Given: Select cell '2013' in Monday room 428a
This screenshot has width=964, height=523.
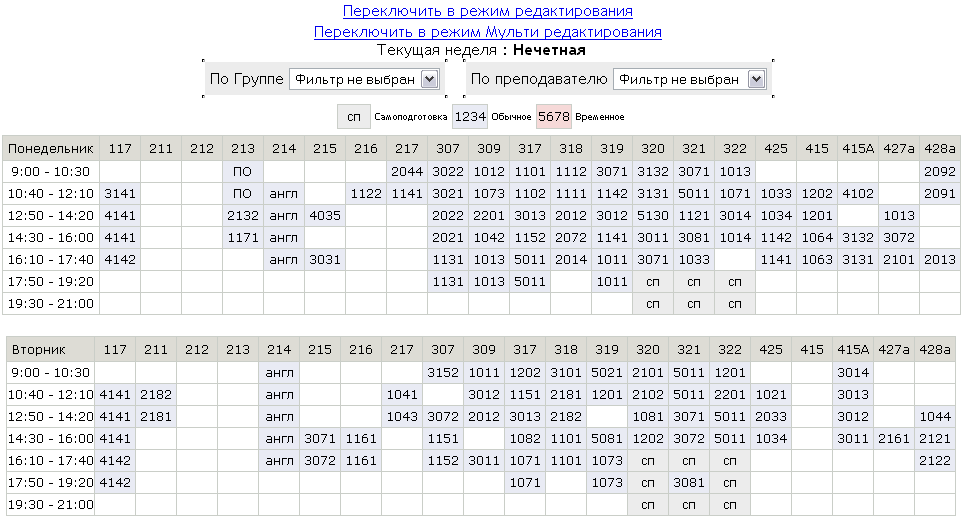Looking at the screenshot, I should coord(940,260).
